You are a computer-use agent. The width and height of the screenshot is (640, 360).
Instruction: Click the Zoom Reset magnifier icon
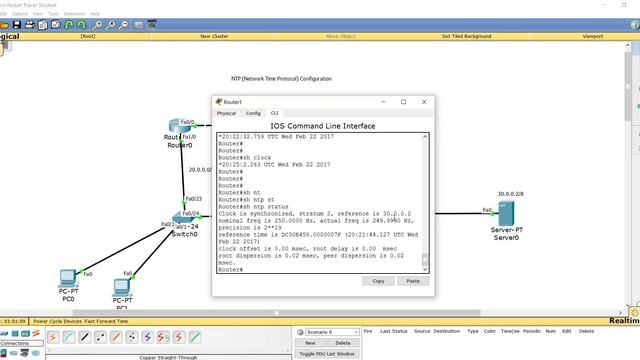coord(110,25)
